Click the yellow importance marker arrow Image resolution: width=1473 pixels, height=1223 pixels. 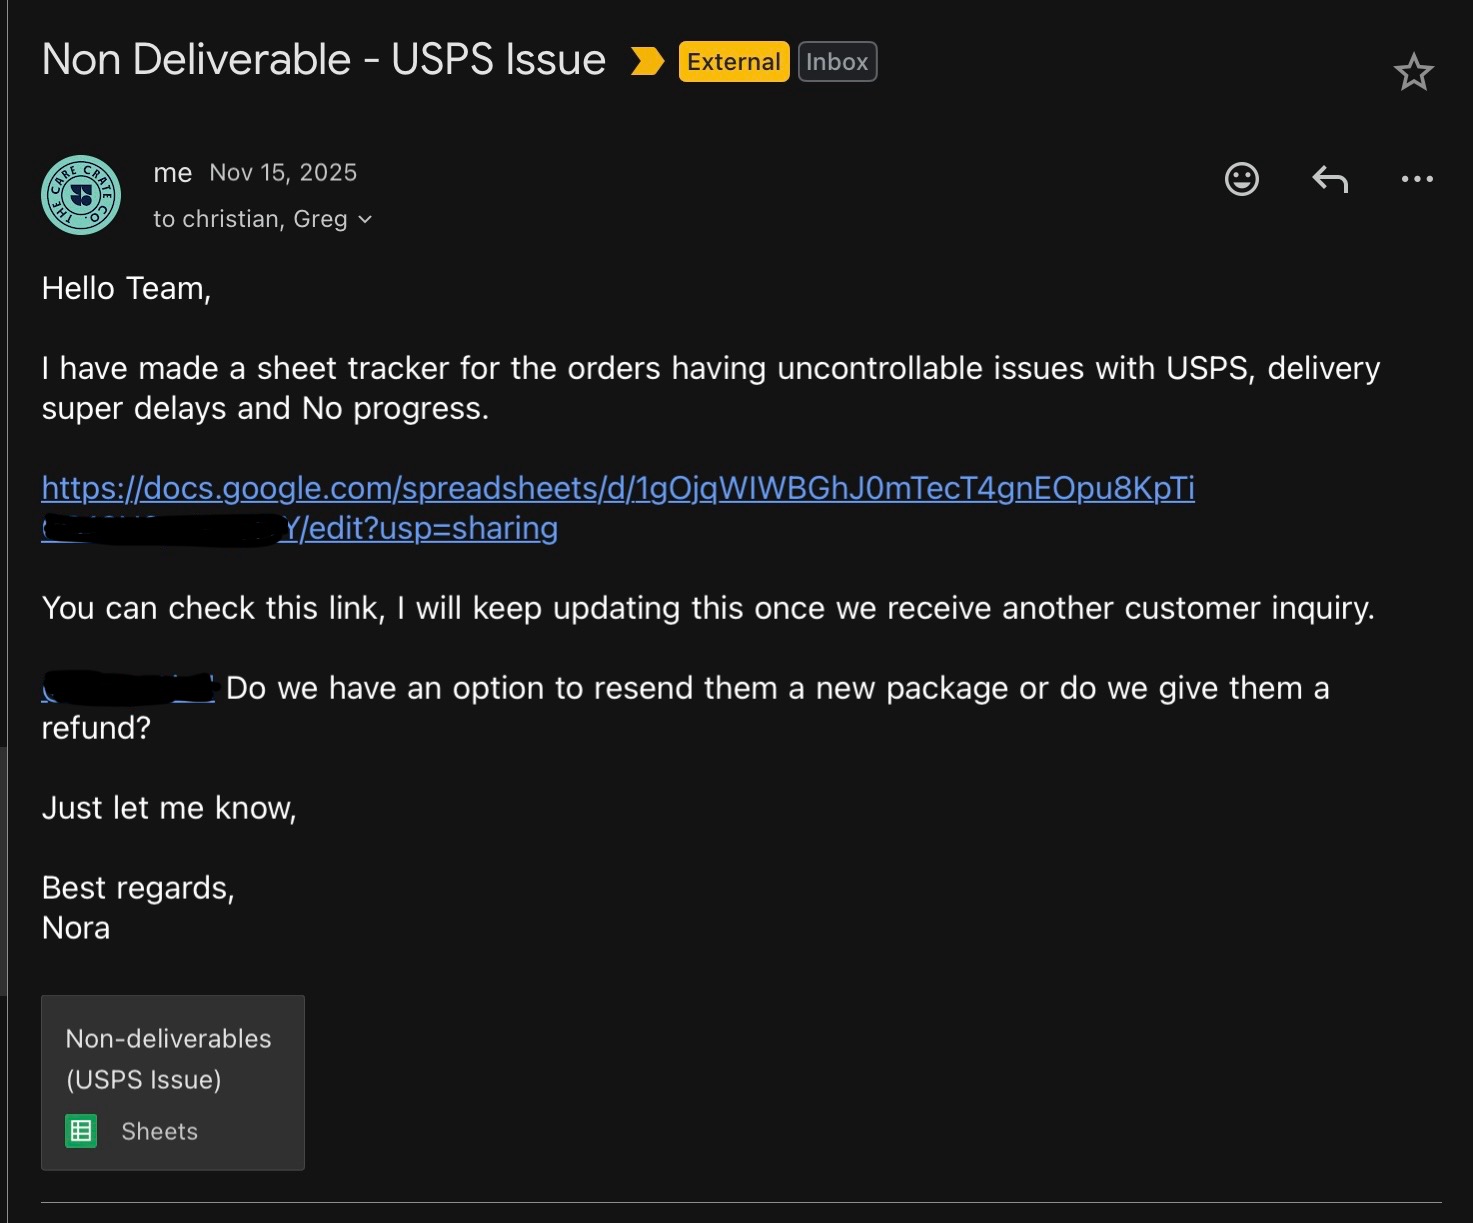(x=647, y=62)
